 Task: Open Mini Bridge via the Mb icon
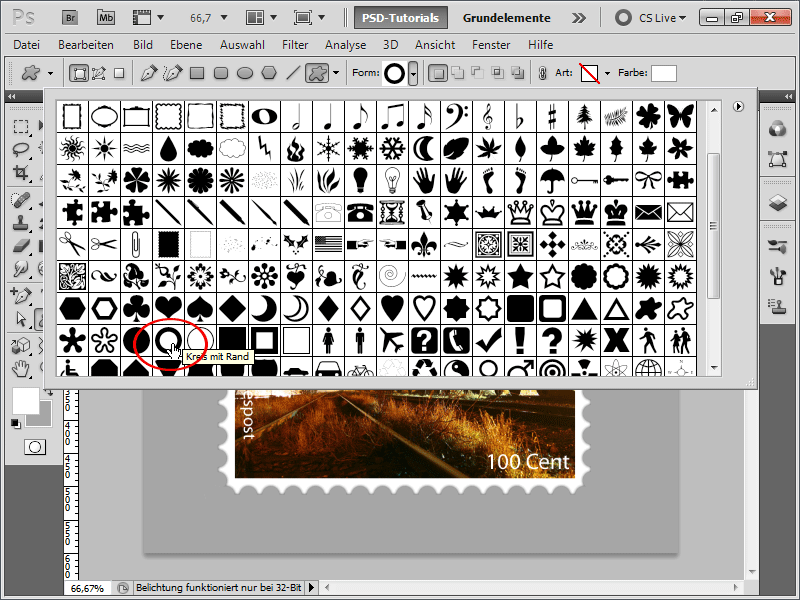[106, 18]
